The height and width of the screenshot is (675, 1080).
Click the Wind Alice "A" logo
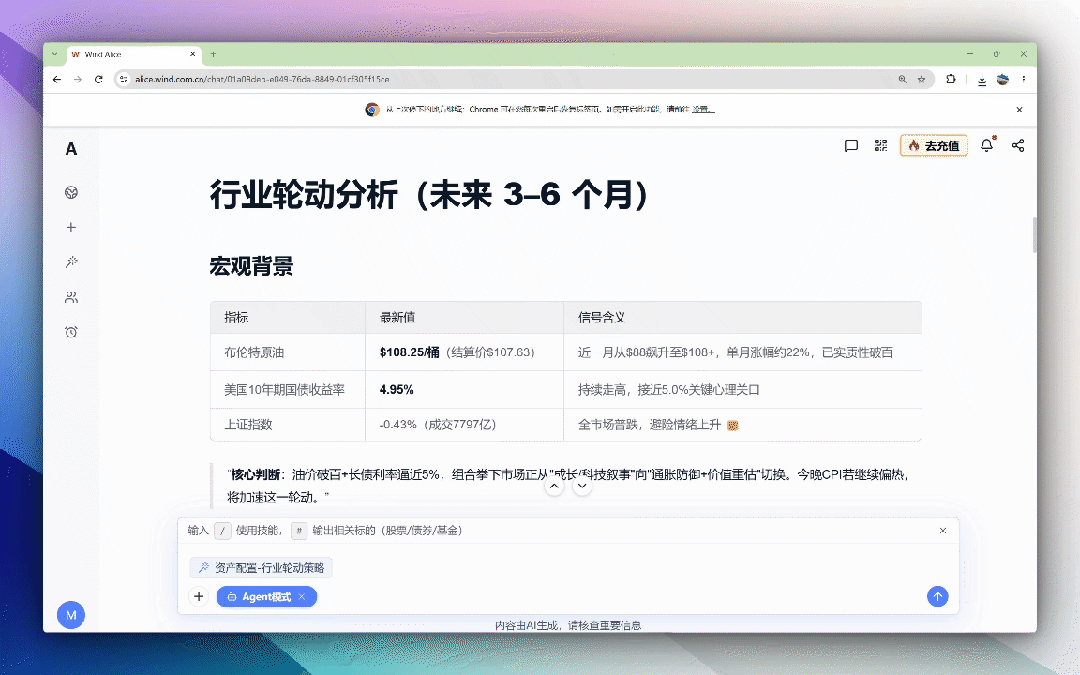[71, 149]
